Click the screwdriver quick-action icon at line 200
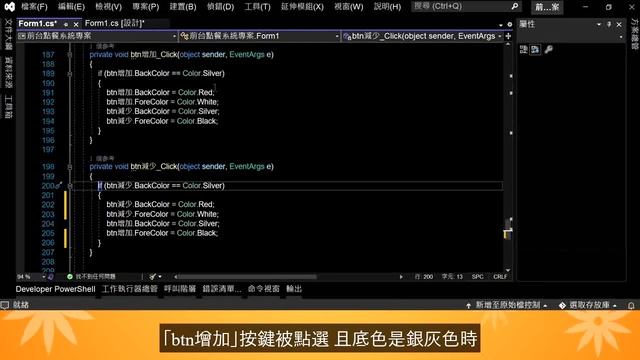 point(58,186)
